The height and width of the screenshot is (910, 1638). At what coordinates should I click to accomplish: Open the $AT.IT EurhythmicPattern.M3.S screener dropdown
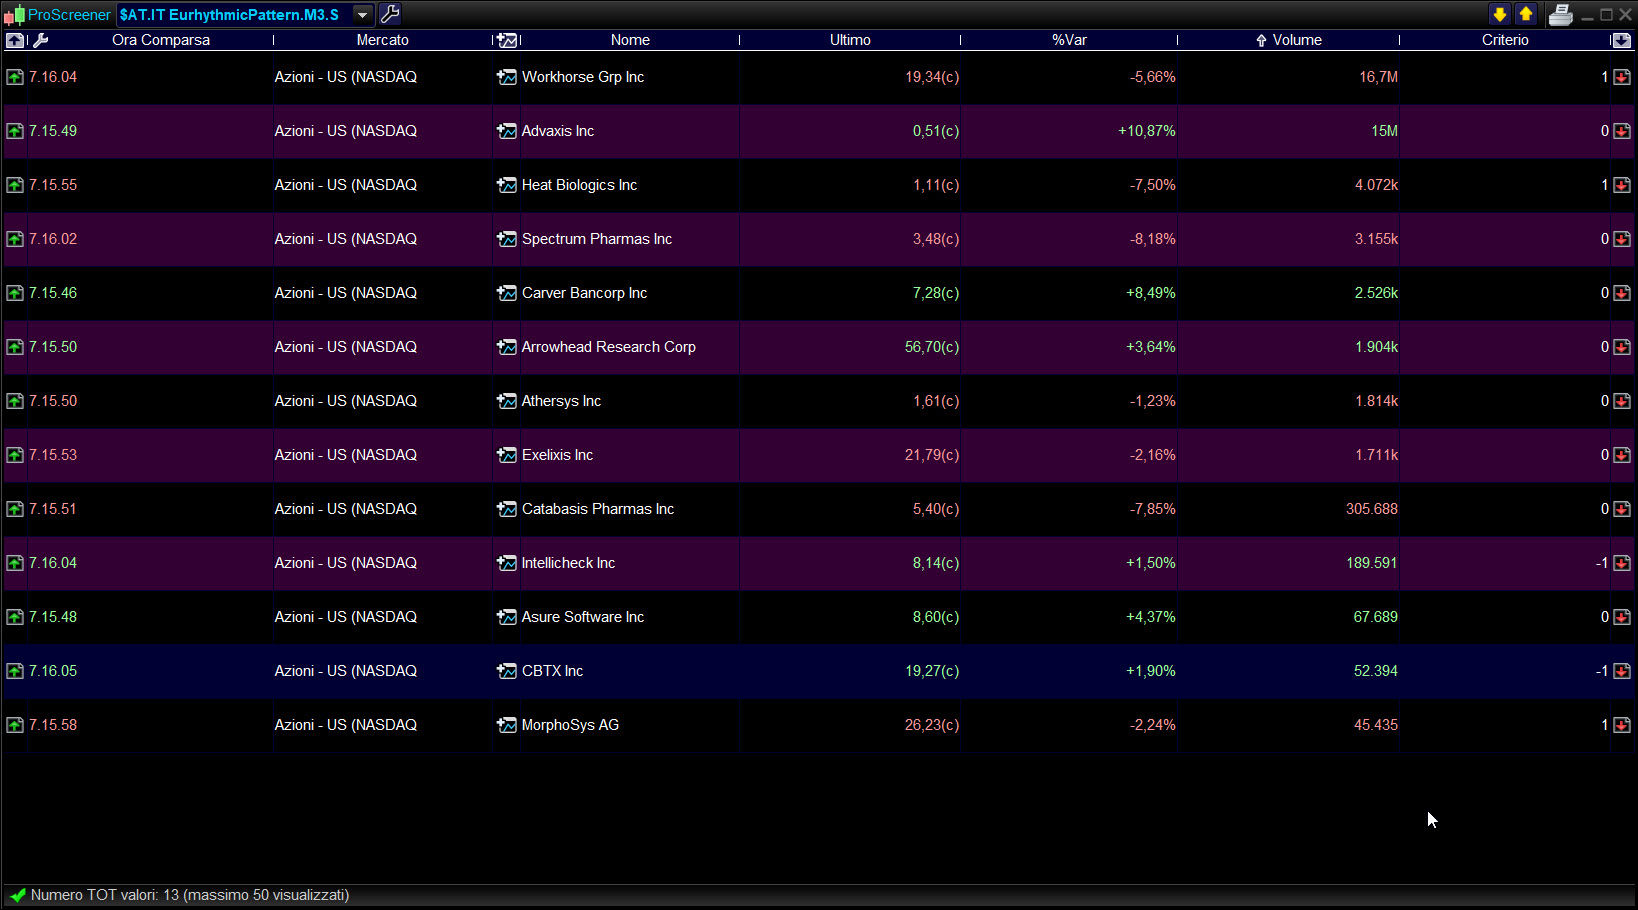pyautogui.click(x=362, y=14)
